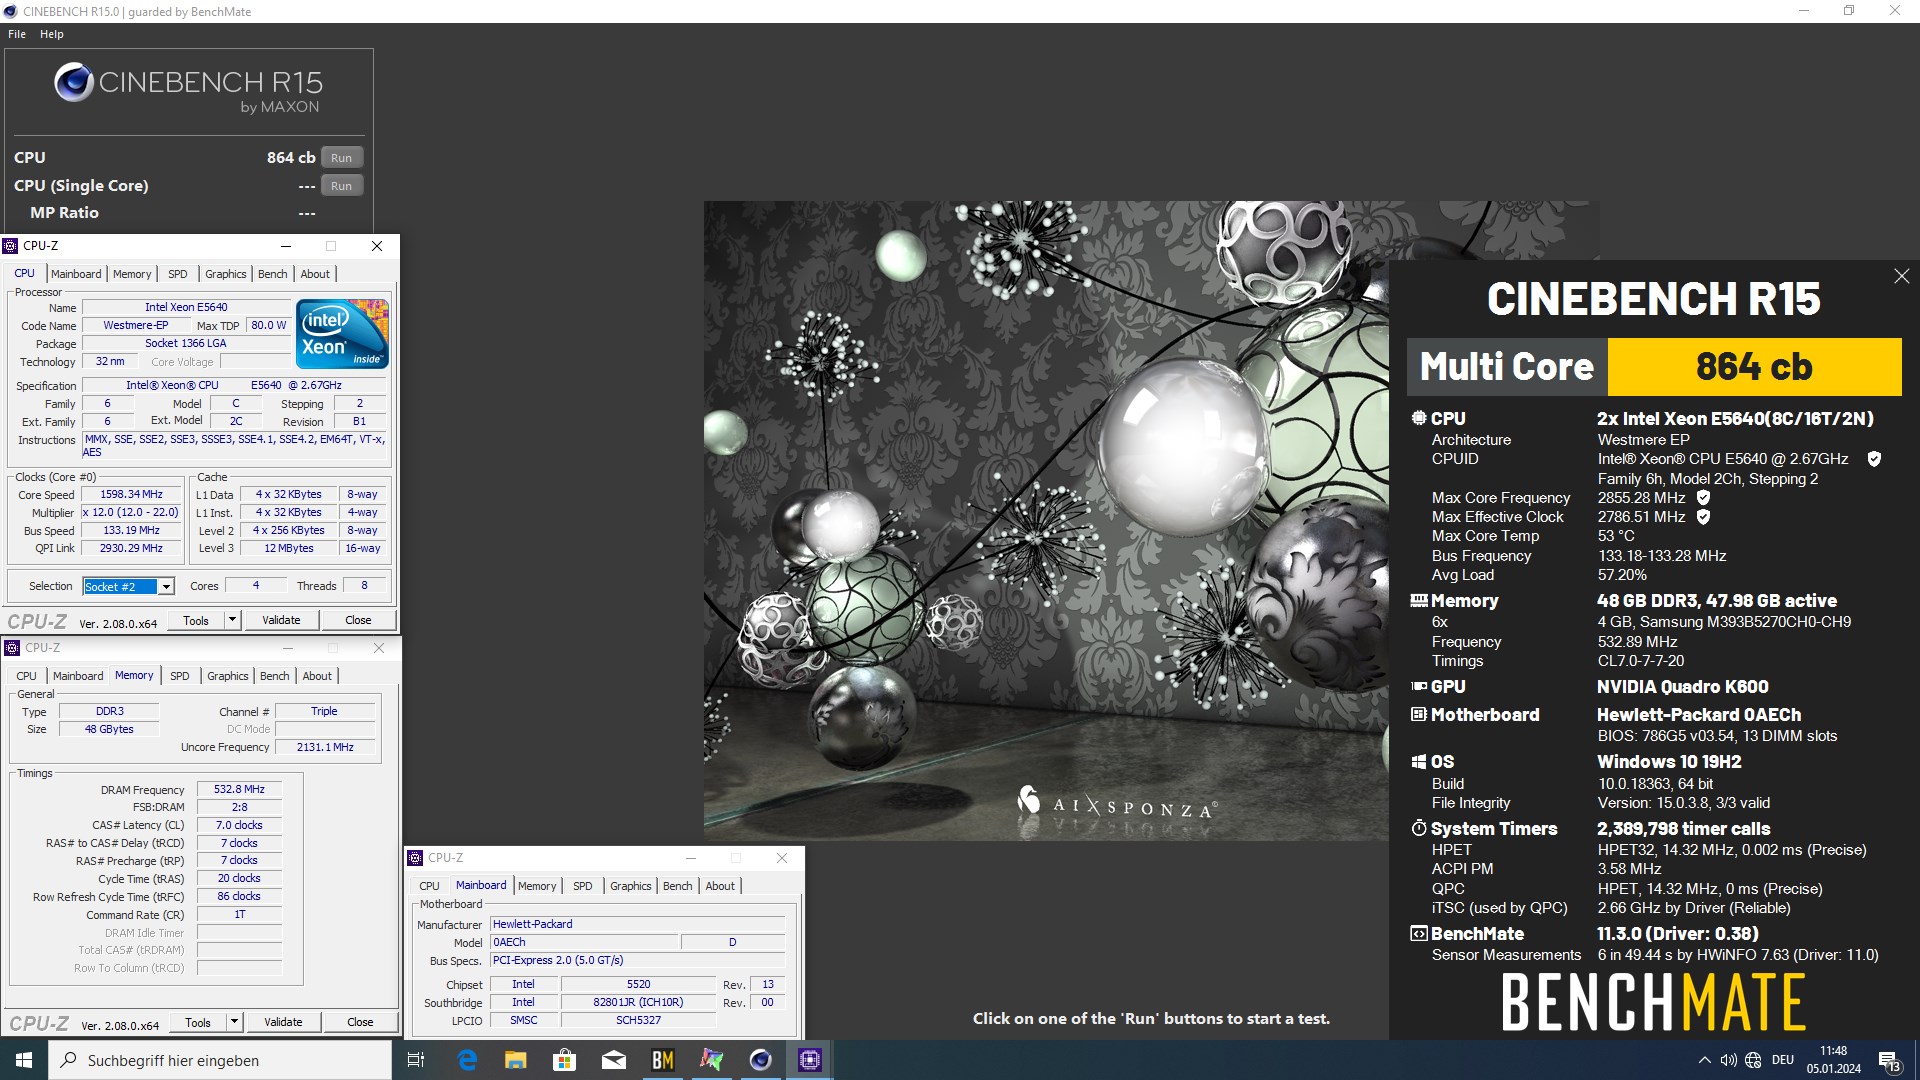Run the CPU multi-core test
Viewport: 1920px width, 1080px height.
341,158
